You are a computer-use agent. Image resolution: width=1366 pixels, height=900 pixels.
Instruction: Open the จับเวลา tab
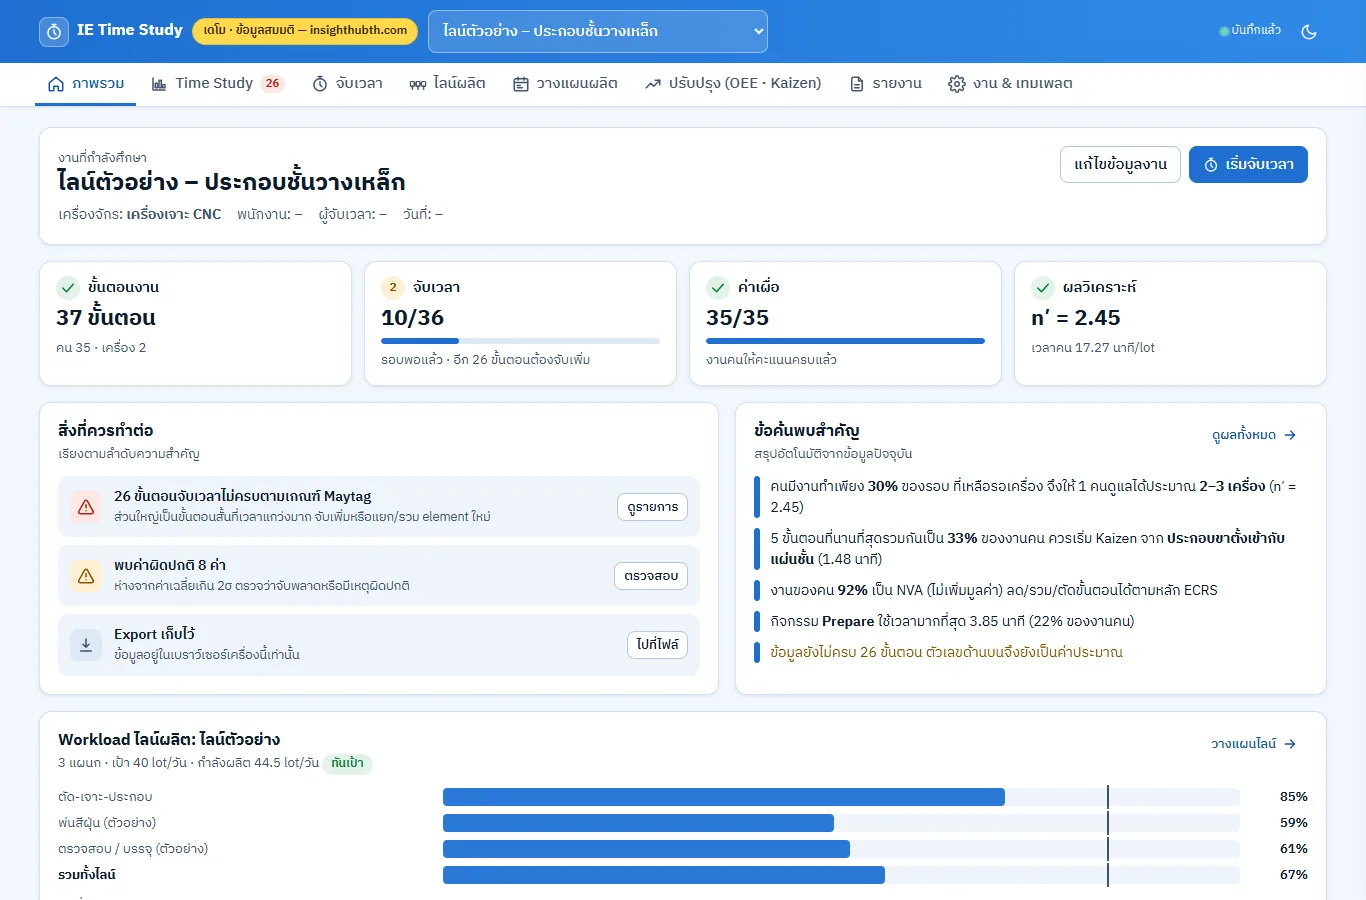[x=348, y=83]
